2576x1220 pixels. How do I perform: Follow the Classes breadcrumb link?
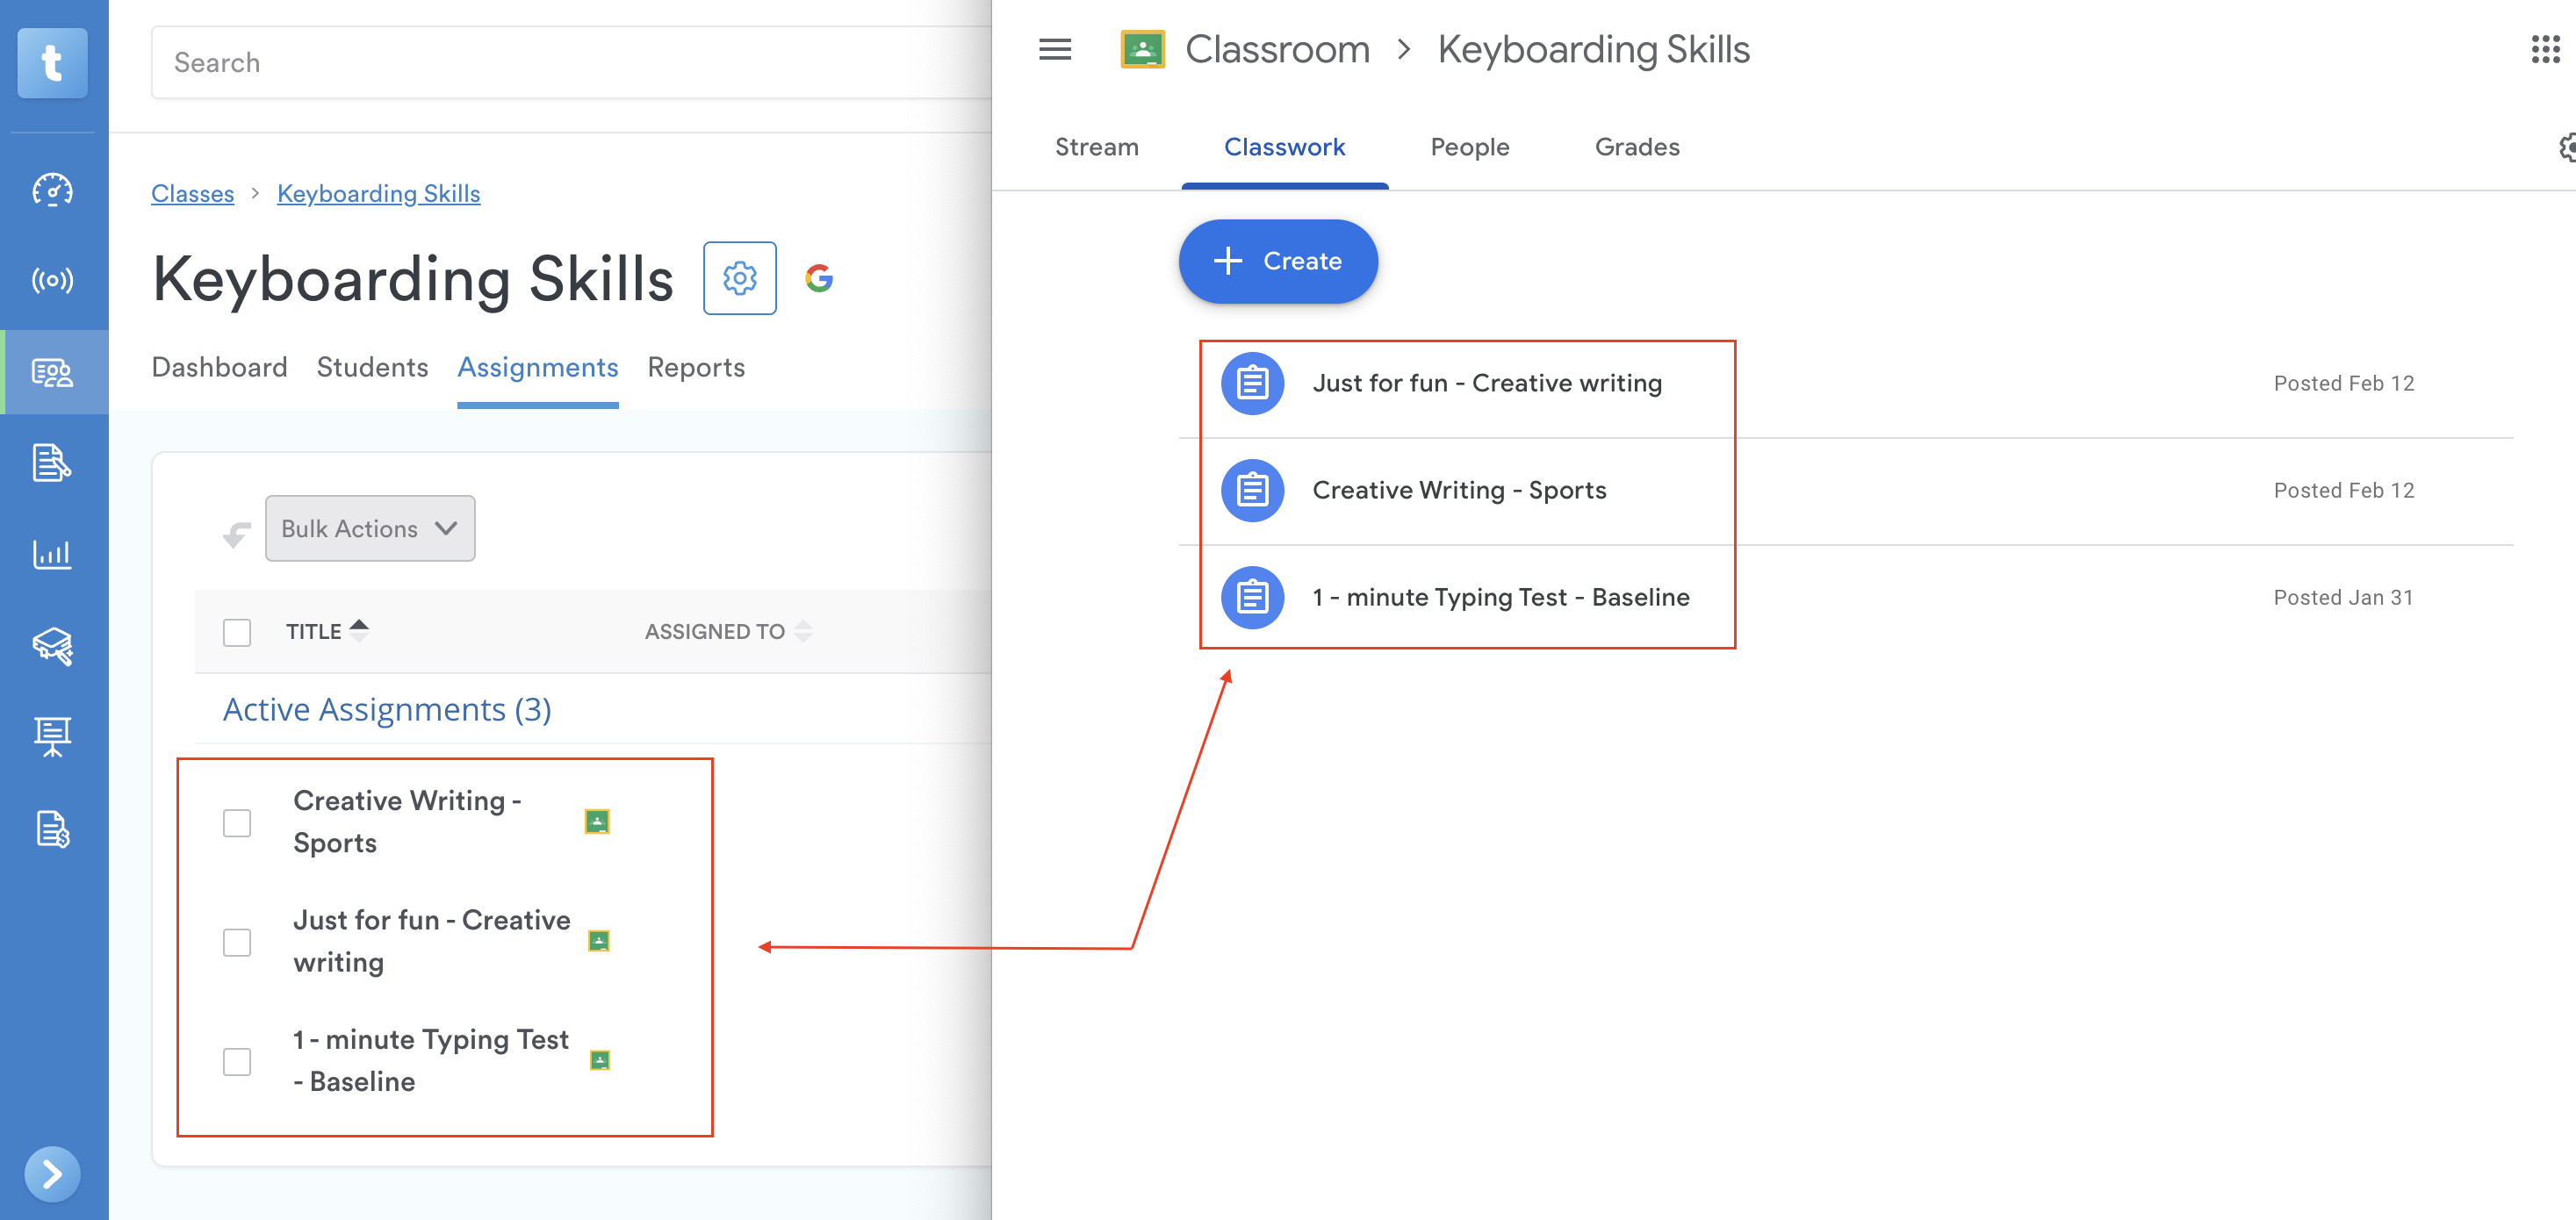192,193
